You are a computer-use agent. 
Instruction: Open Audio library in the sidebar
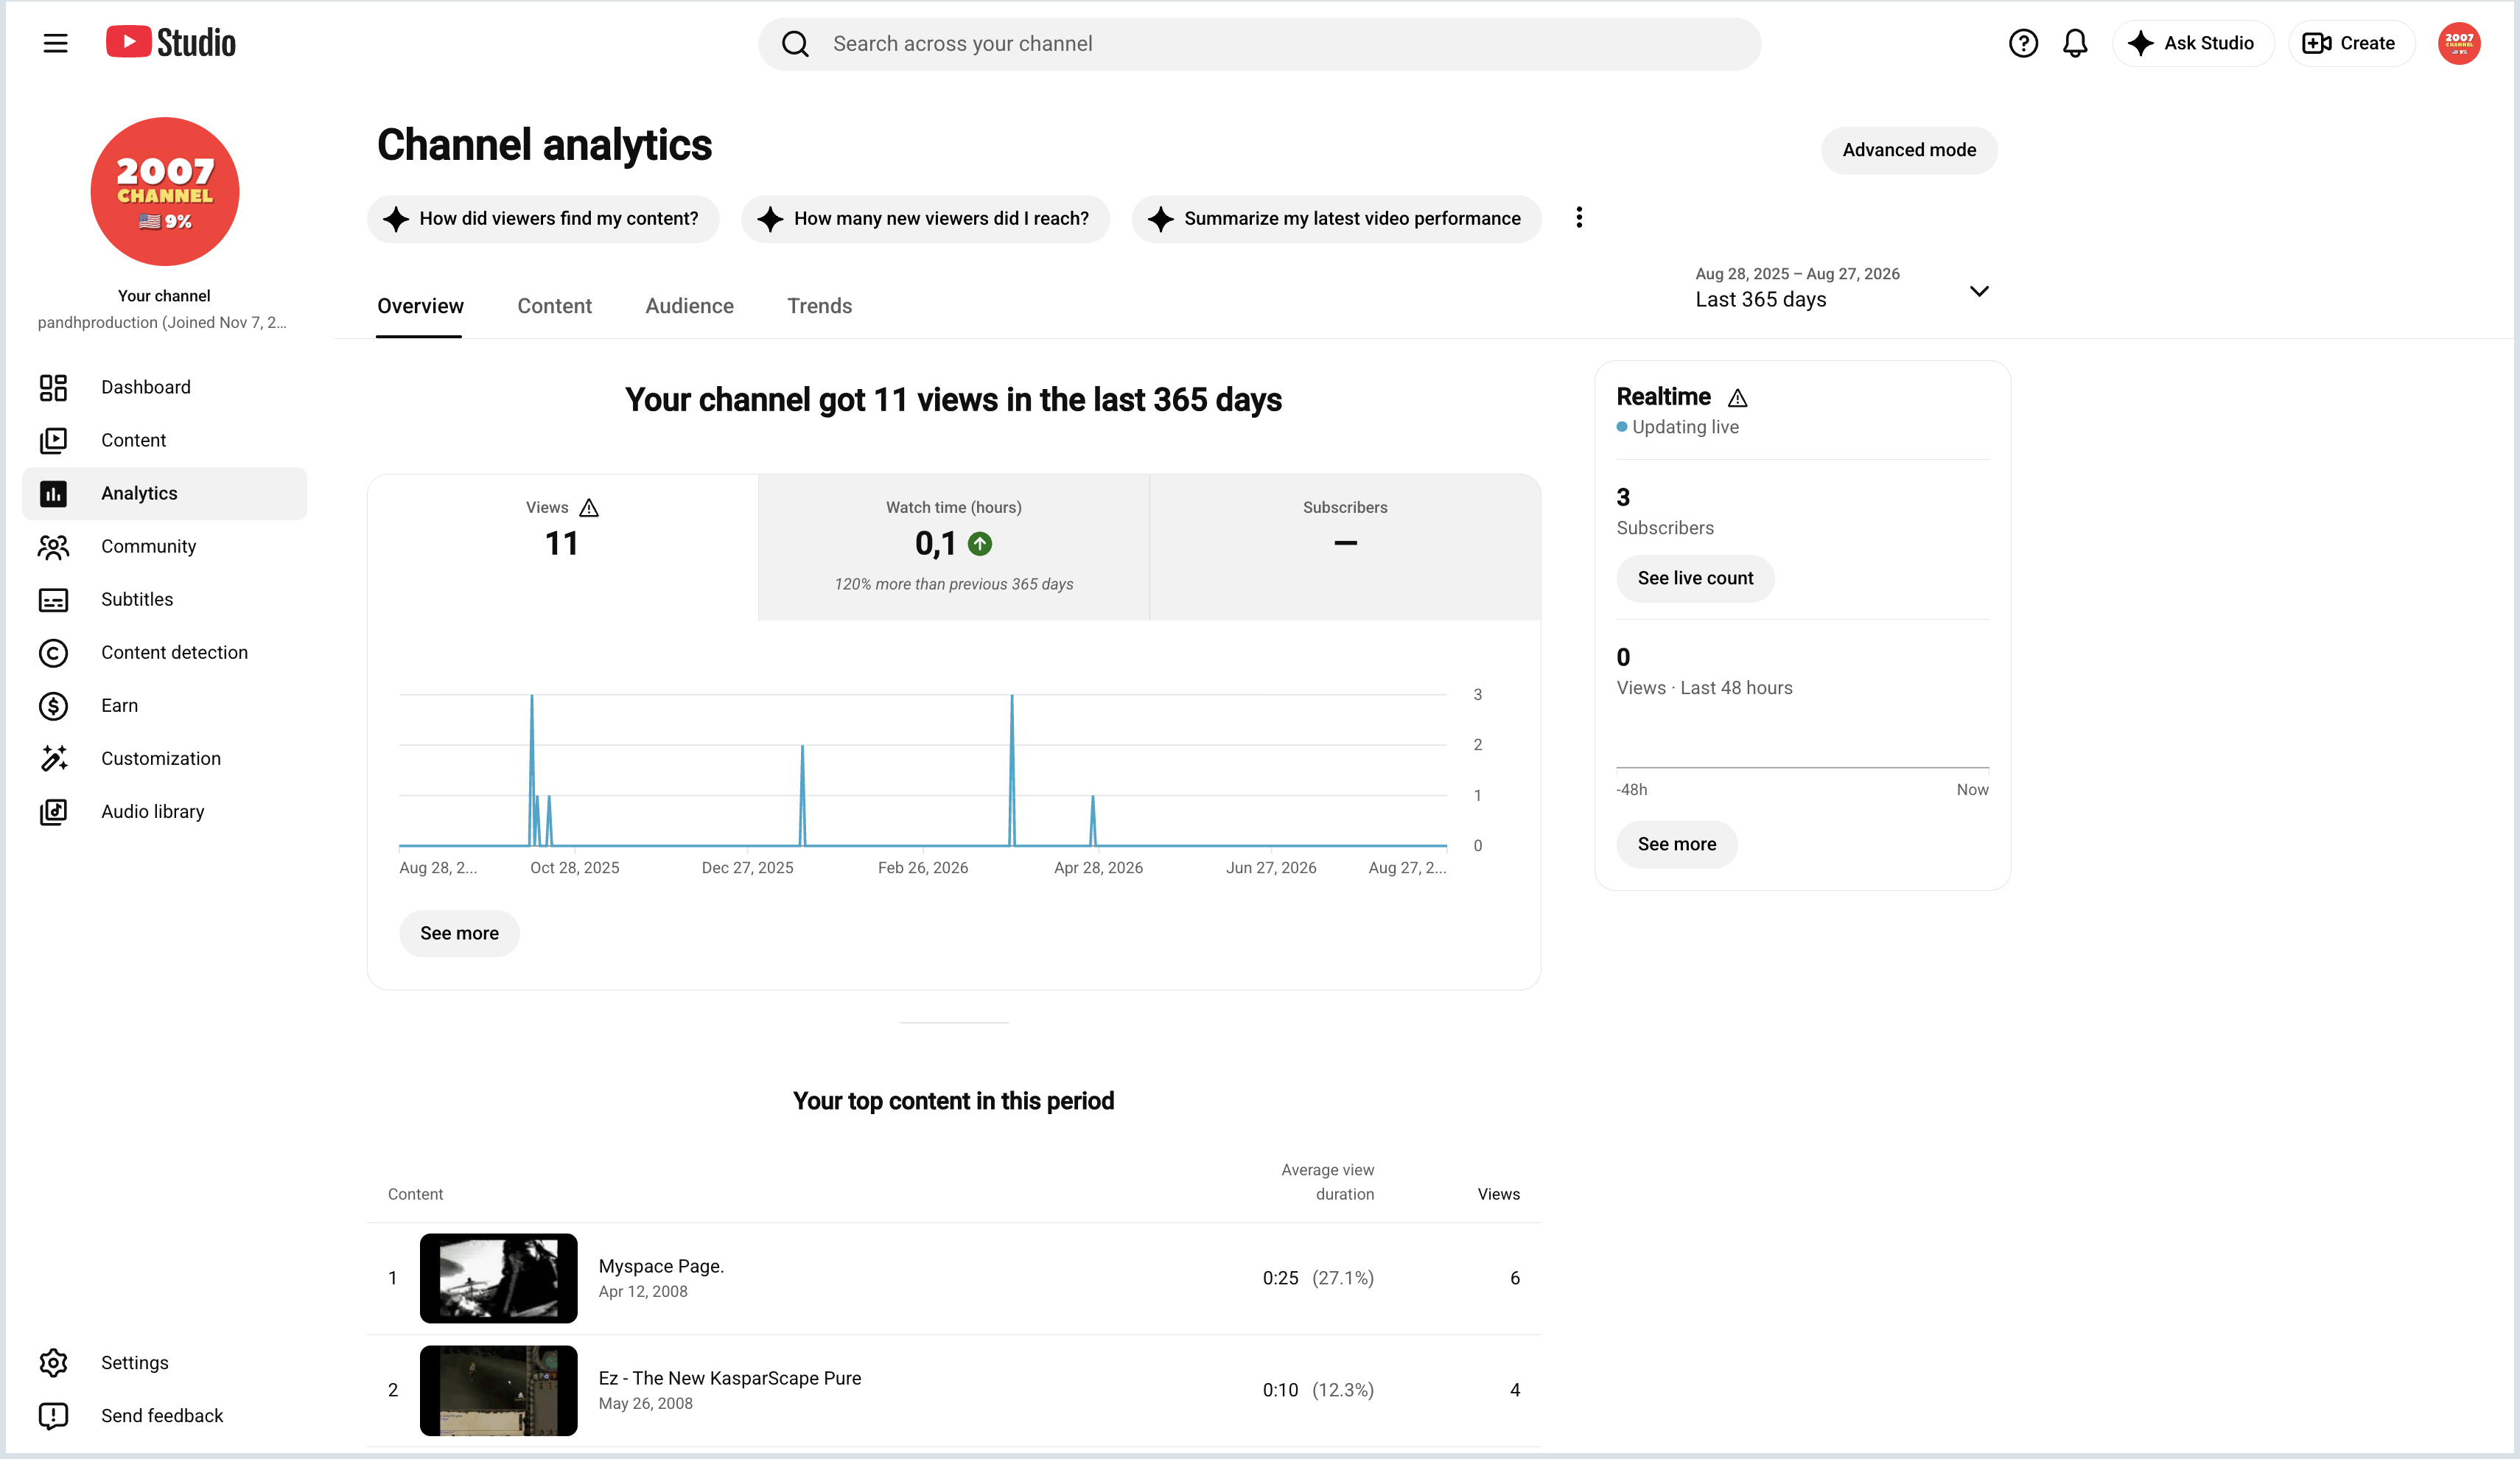point(165,812)
